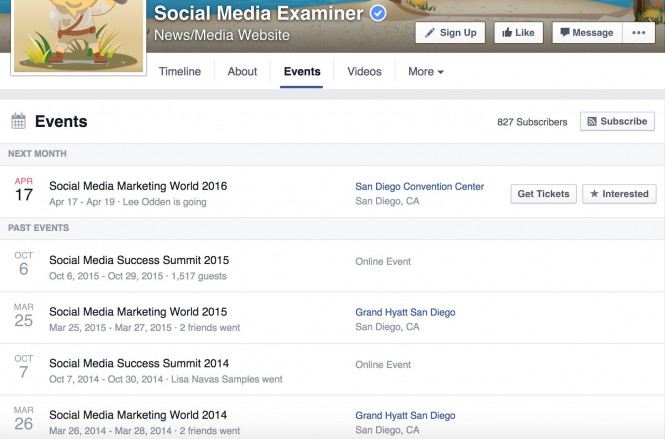Image resolution: width=665 pixels, height=439 pixels.
Task: Click the Apr 17 date icon
Action: click(x=23, y=188)
